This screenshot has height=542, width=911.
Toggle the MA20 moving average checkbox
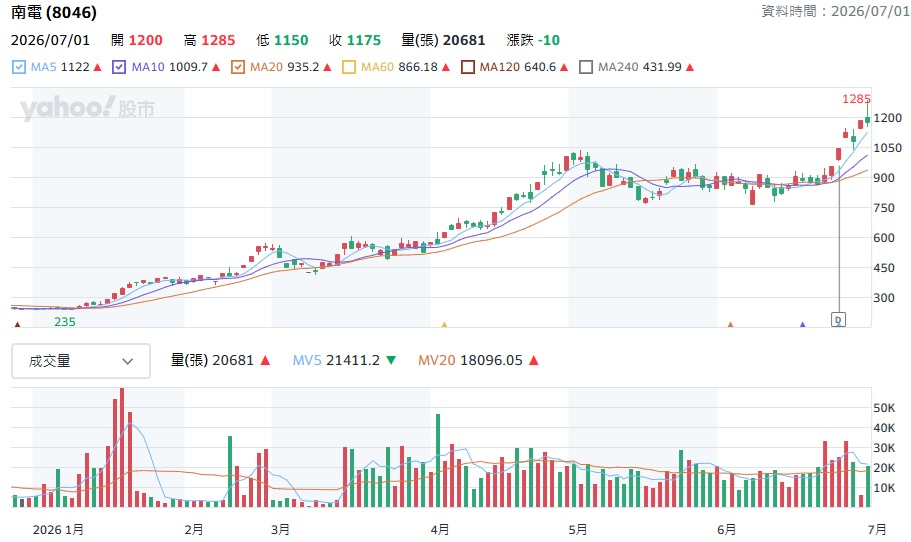[x=238, y=67]
